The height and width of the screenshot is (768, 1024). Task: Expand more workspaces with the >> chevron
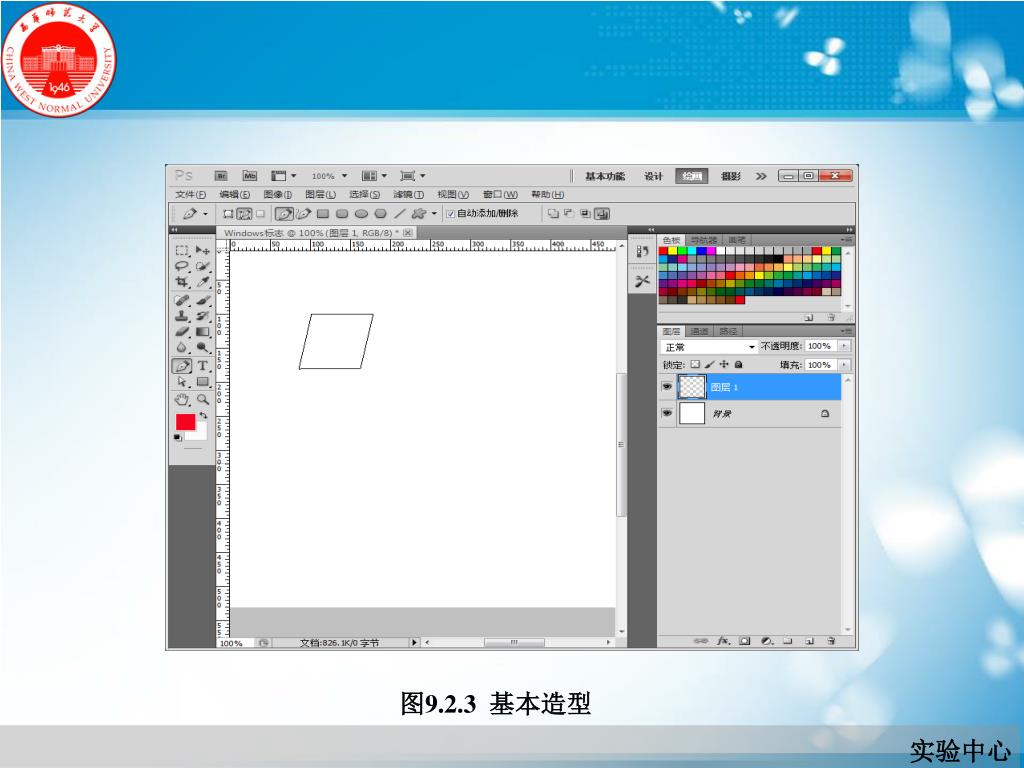click(x=761, y=176)
